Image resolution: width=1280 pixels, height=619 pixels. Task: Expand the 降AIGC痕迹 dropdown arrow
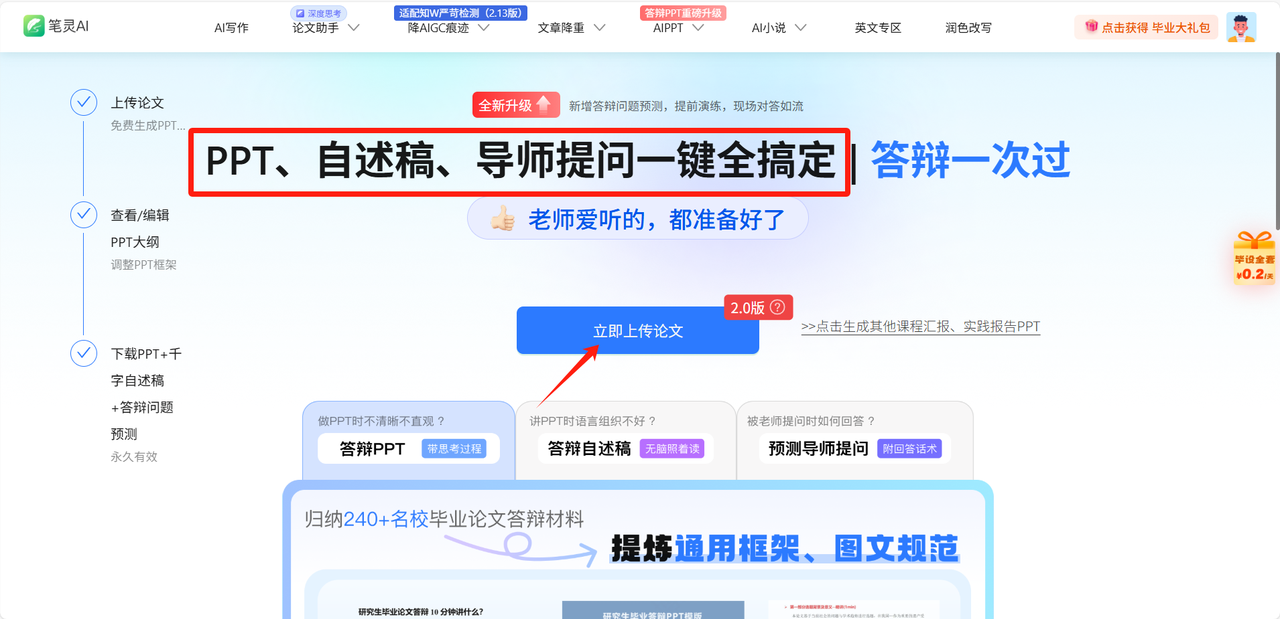click(484, 28)
